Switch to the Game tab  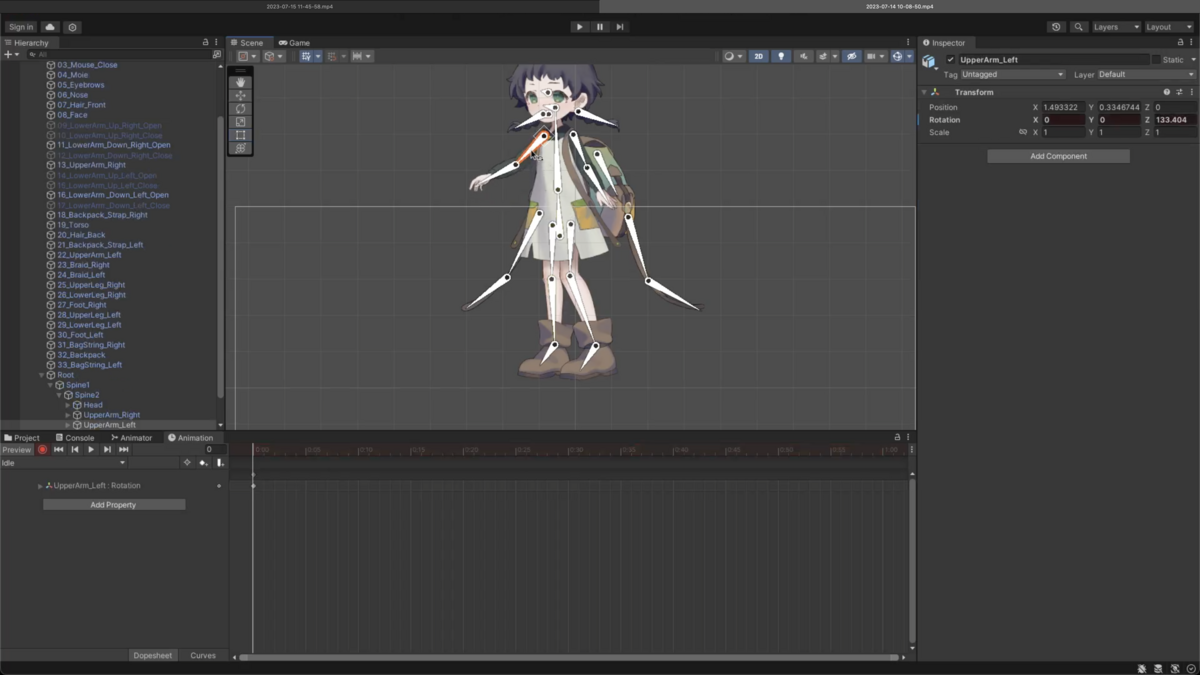click(294, 43)
